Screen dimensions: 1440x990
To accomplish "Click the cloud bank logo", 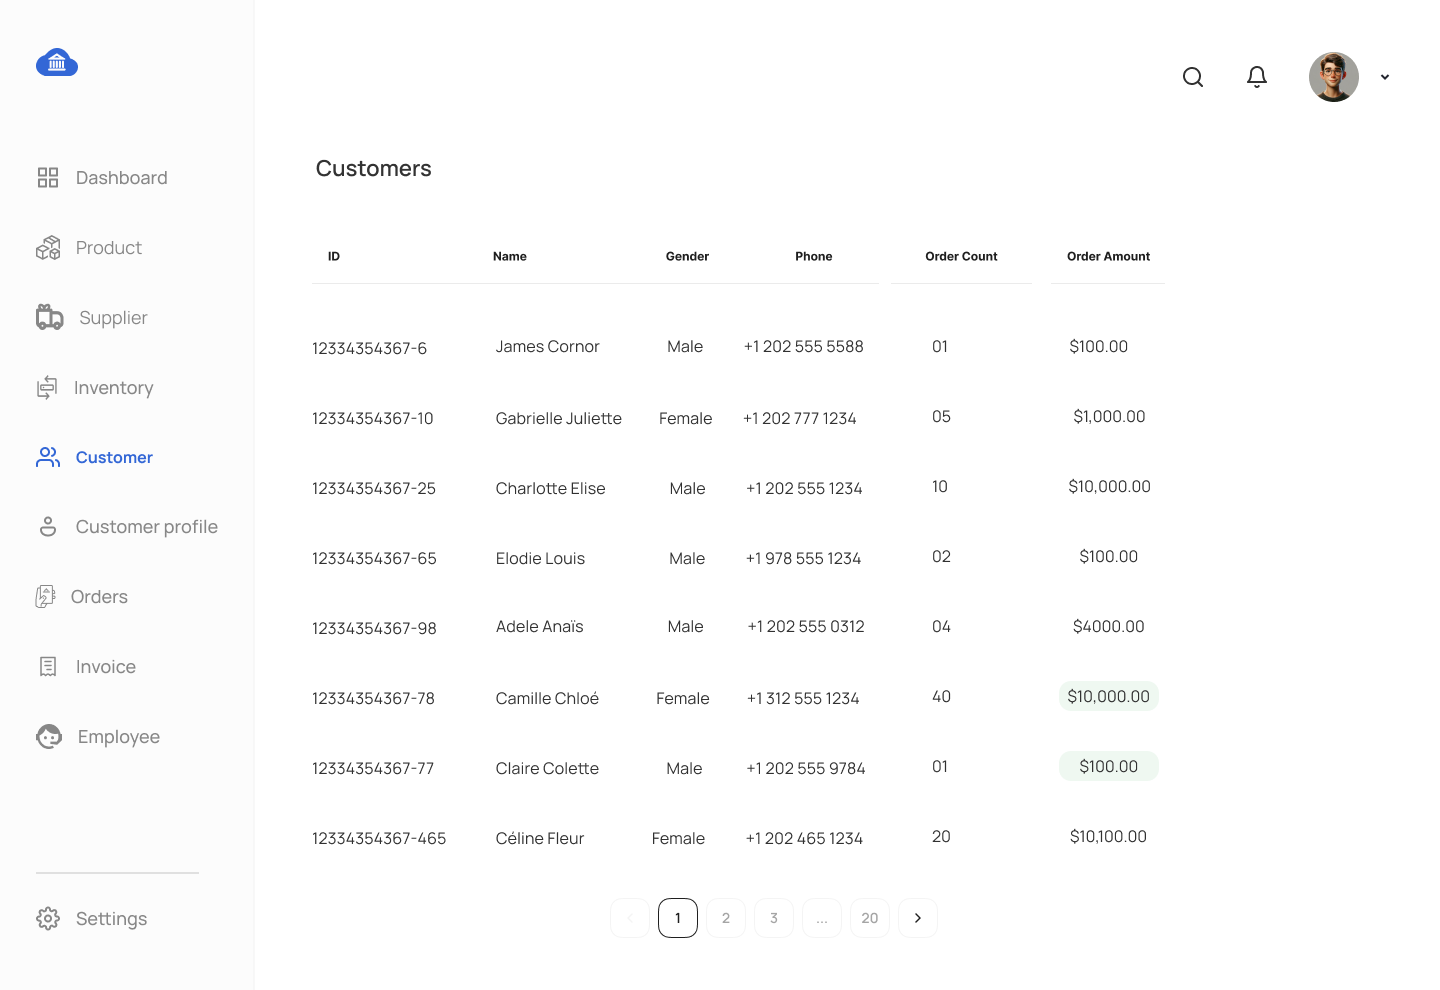I will (57, 63).
